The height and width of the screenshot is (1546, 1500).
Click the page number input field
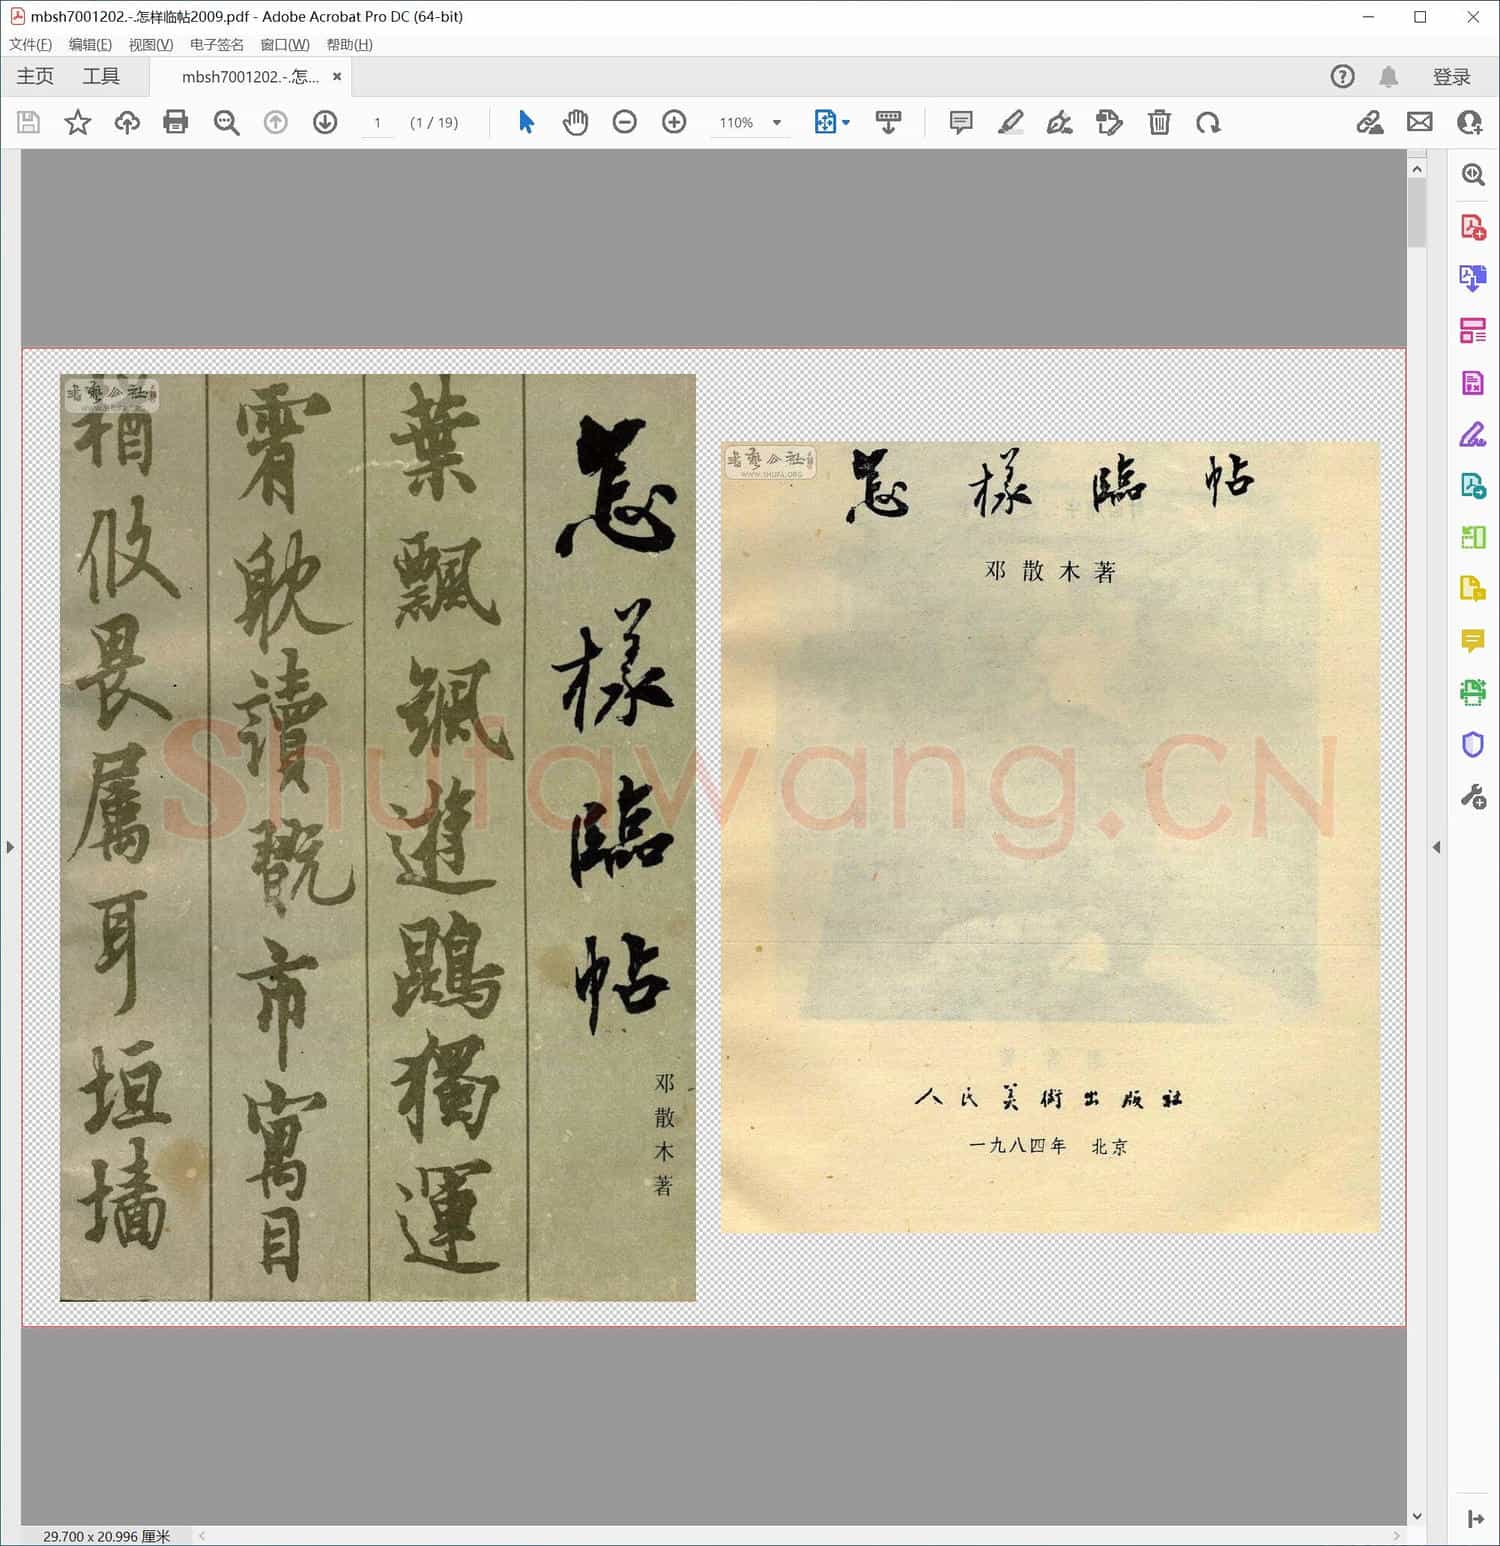tap(377, 122)
